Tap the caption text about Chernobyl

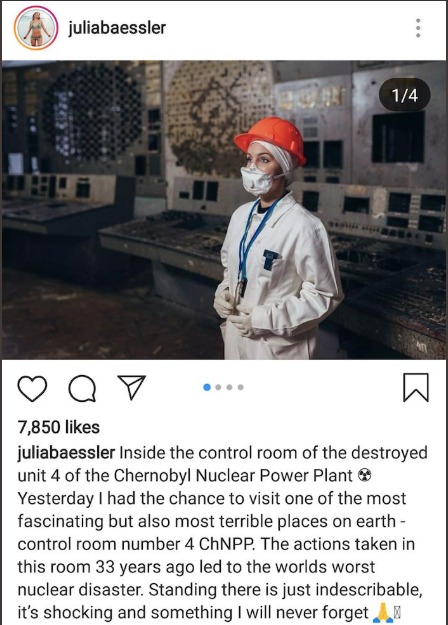(x=222, y=533)
